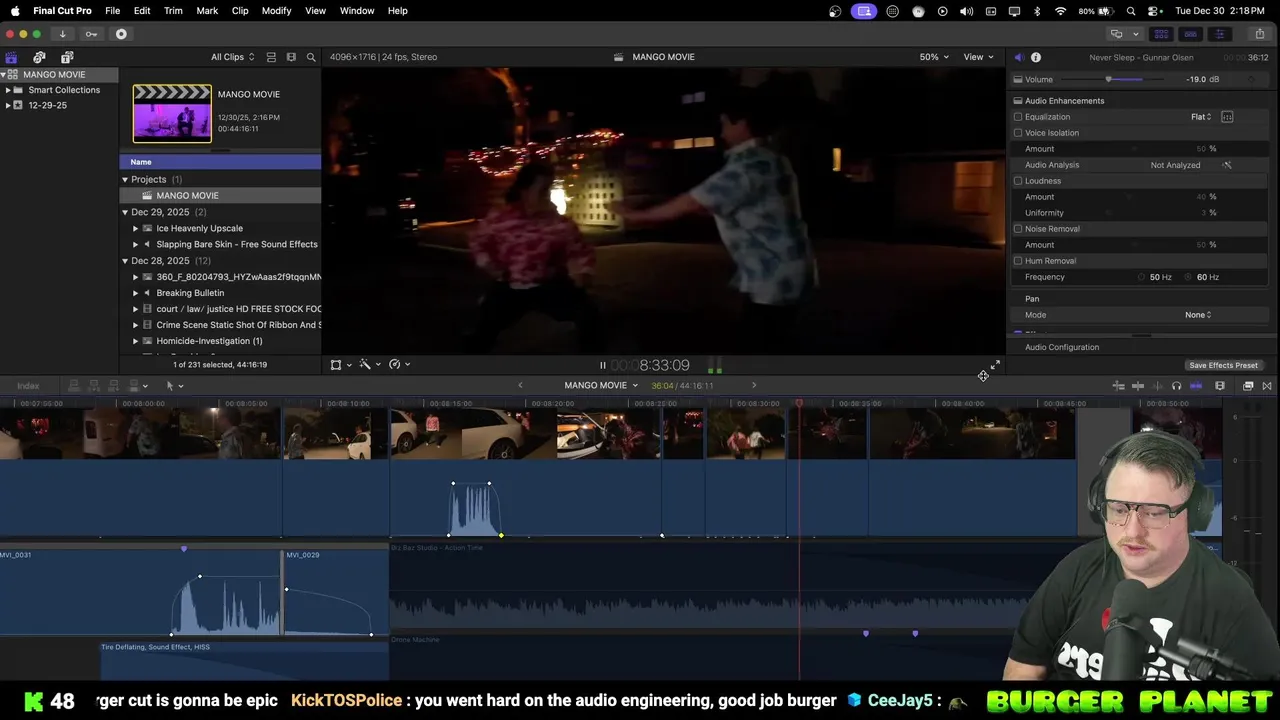Screen dimensions: 1280x720
Task: Show the background tasks indicator
Action: tap(121, 34)
